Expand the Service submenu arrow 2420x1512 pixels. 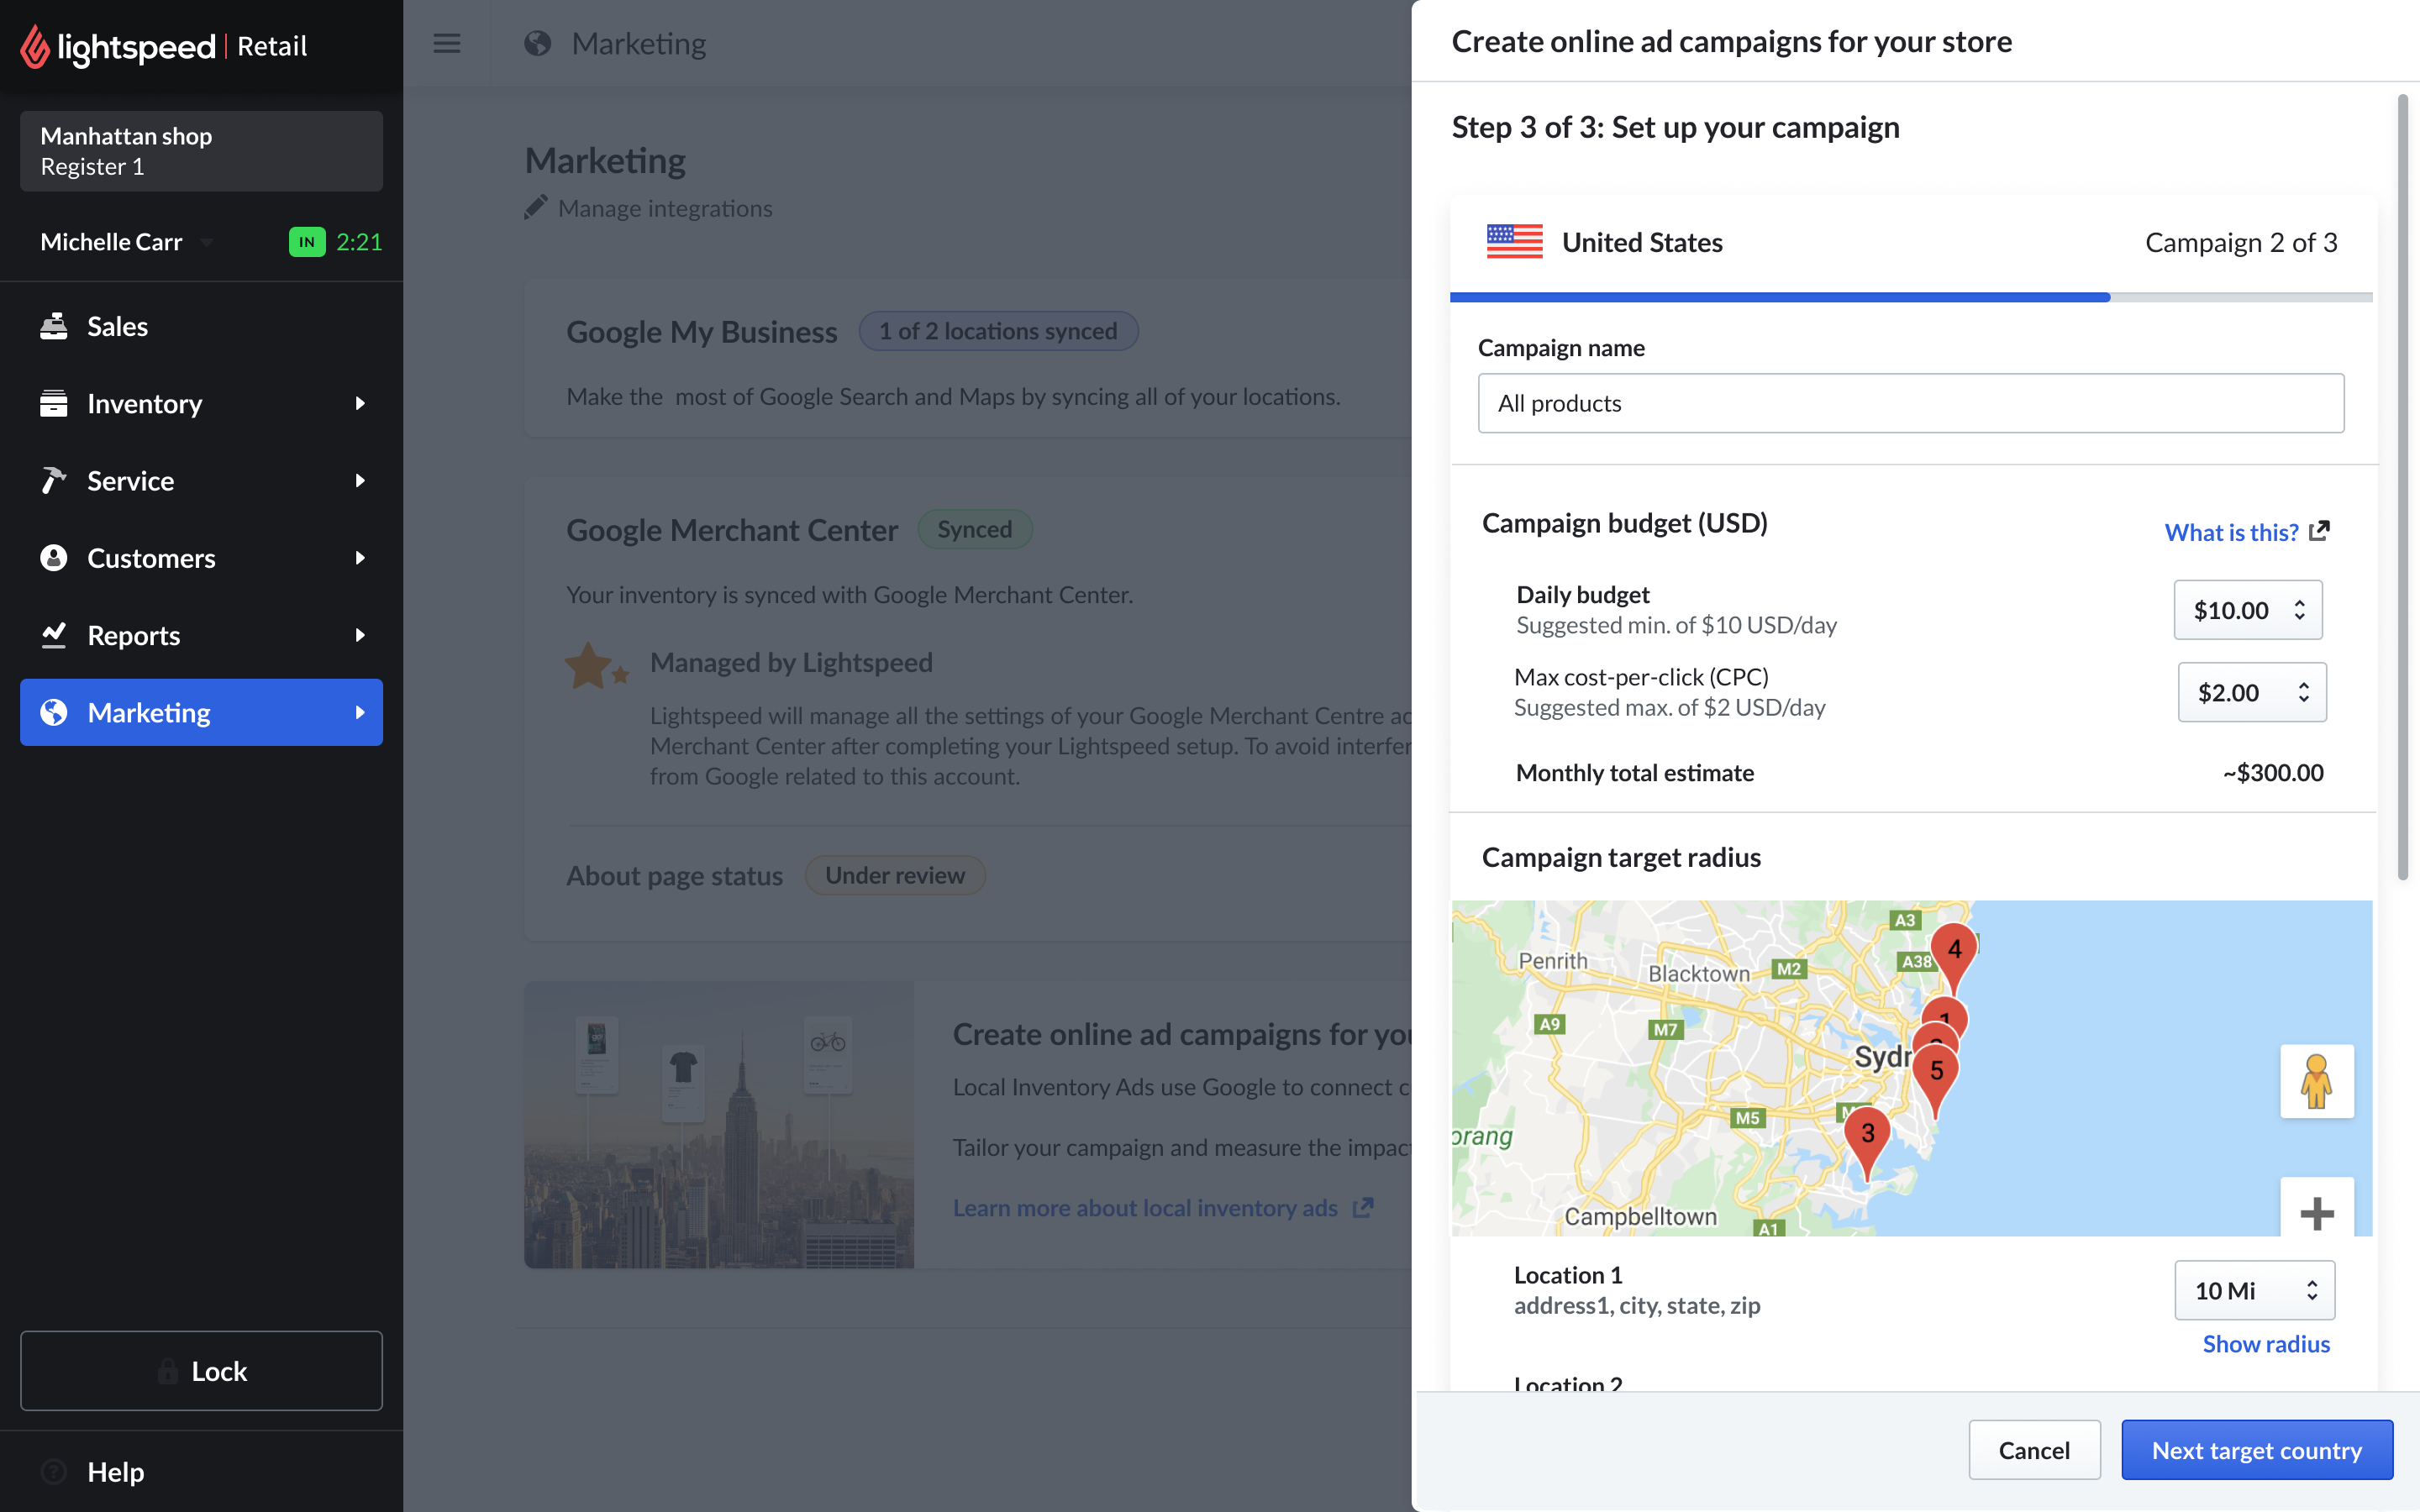[x=360, y=480]
